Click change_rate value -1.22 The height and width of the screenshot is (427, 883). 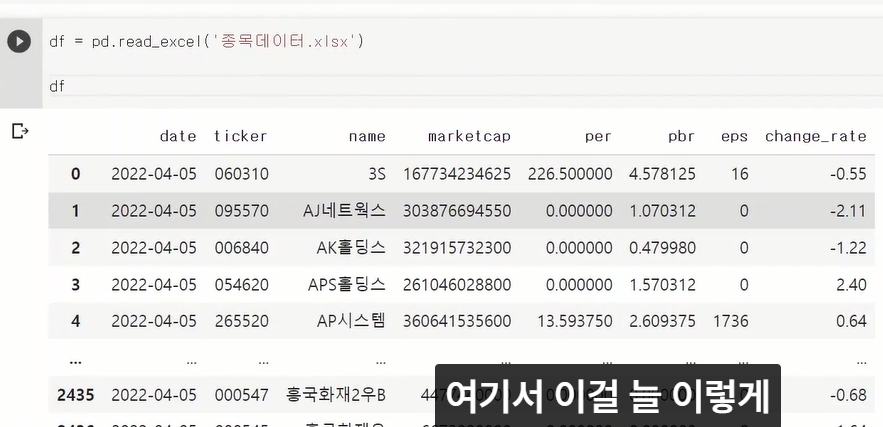[x=848, y=248]
